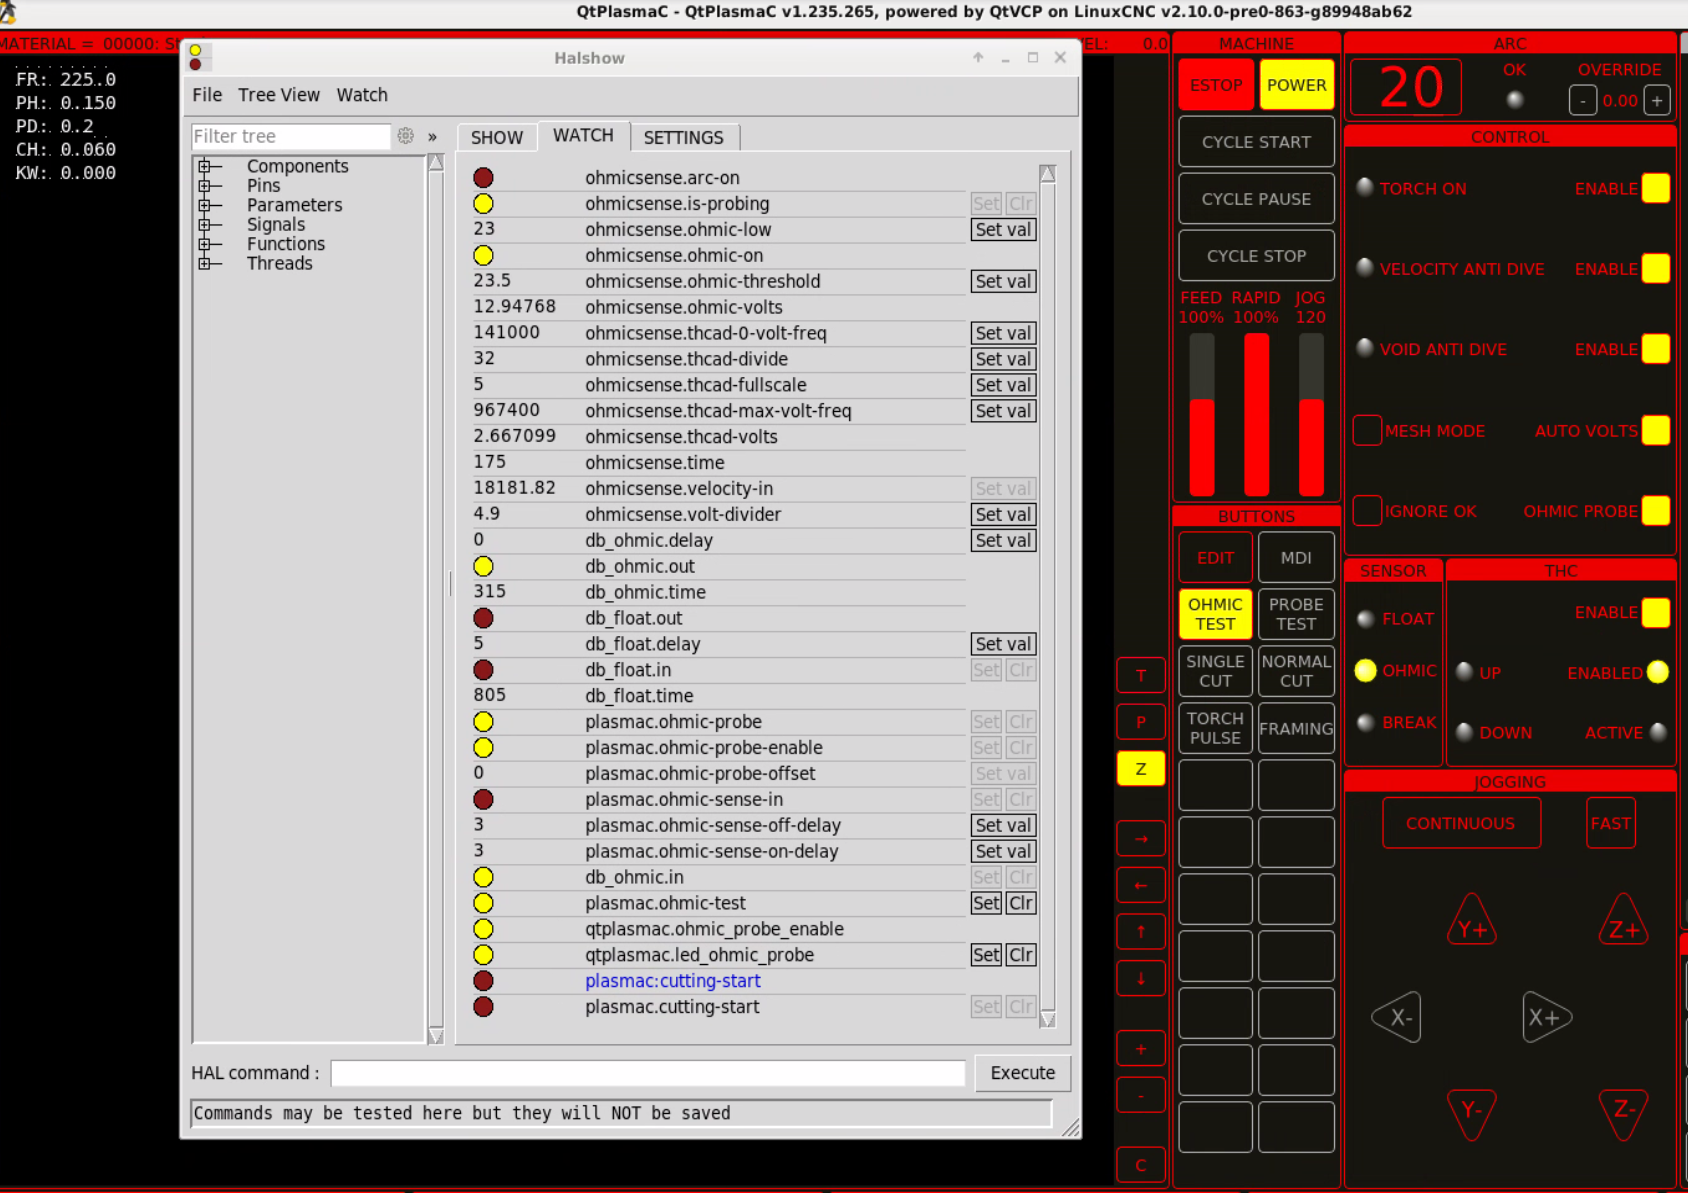Click the Execute HAL command button
The image size is (1688, 1193).
[1022, 1073]
